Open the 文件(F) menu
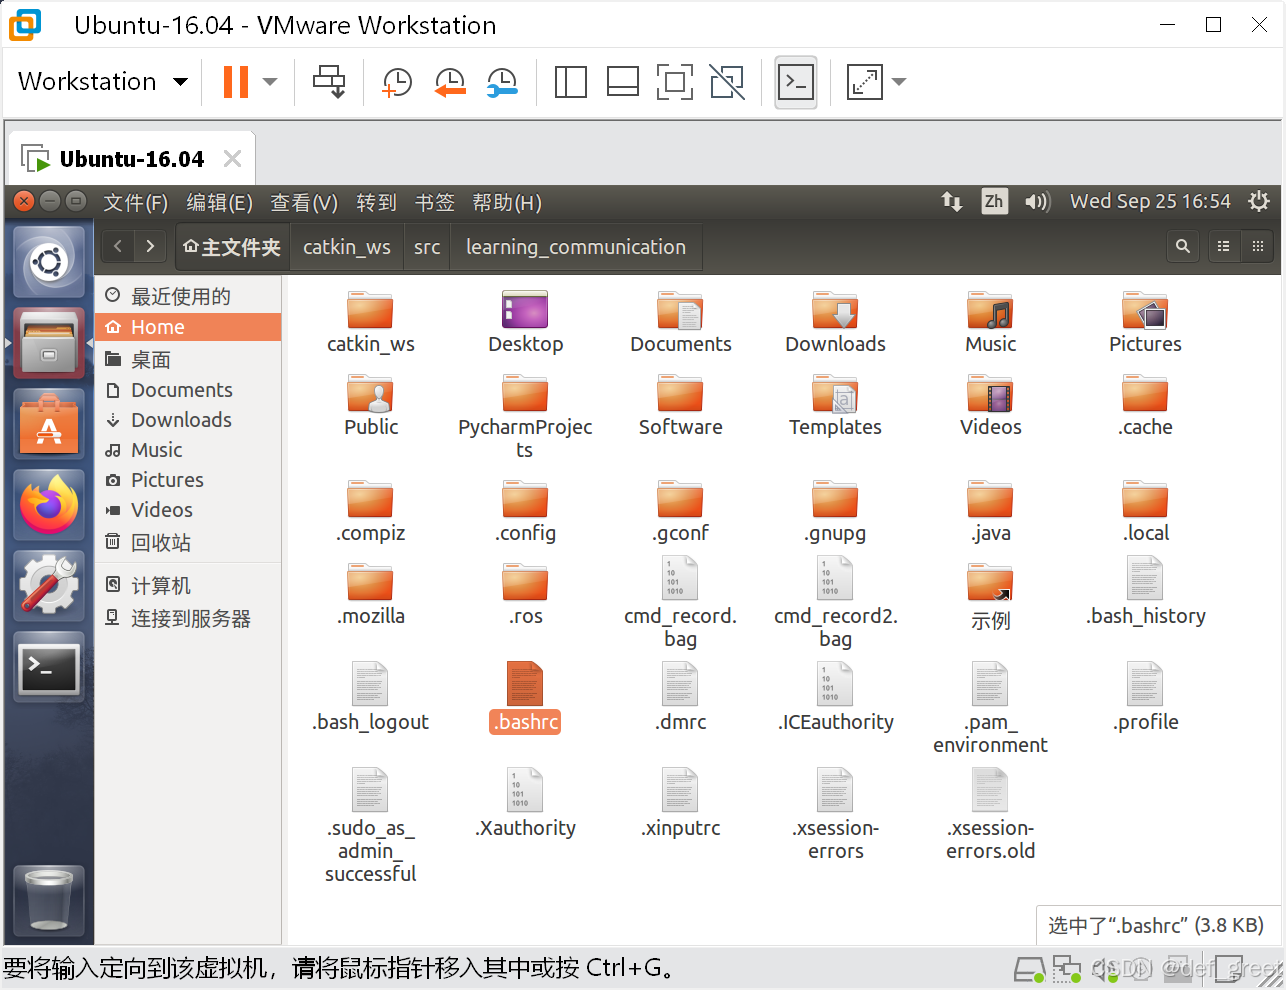Image resolution: width=1286 pixels, height=990 pixels. [x=135, y=203]
